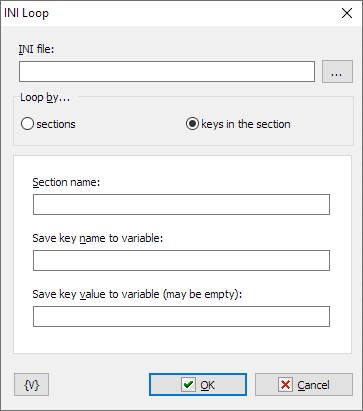Confirm the dialog with the OK button
Image resolution: width=363 pixels, height=411 pixels.
[198, 385]
